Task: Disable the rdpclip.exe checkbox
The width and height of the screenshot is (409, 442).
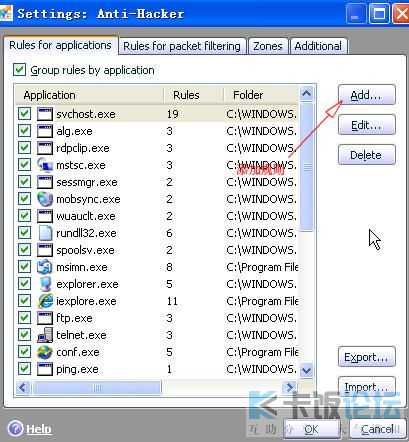Action: pyautogui.click(x=24, y=148)
